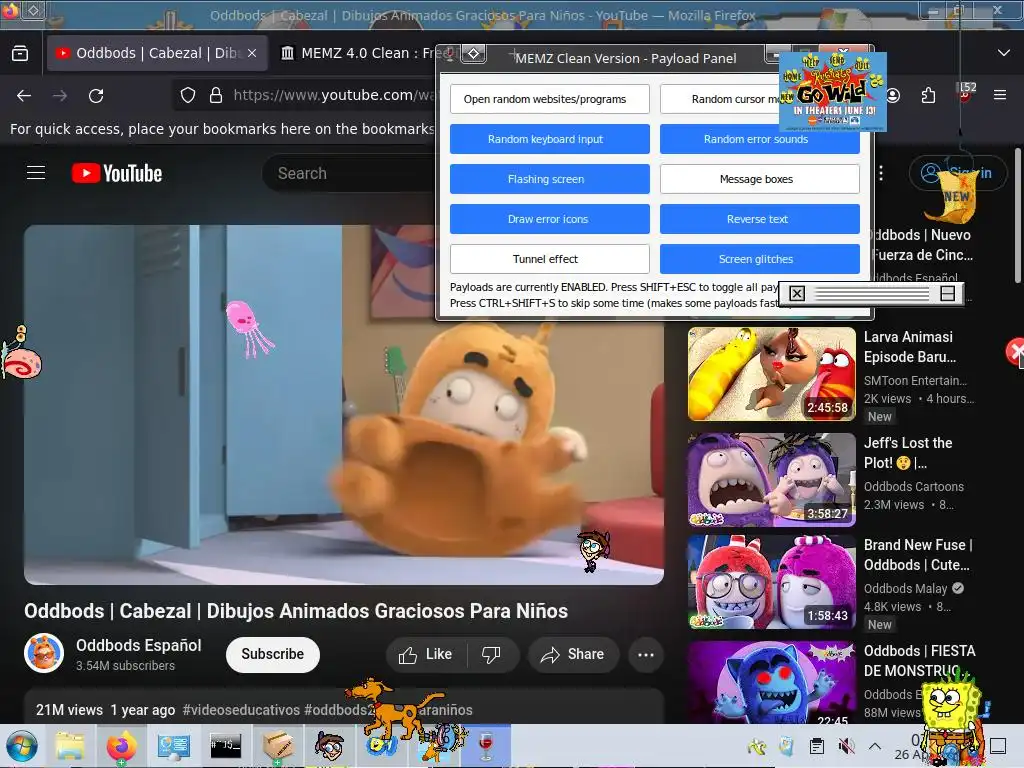
Task: Enable the Tunnel effect payload
Action: [x=550, y=259]
